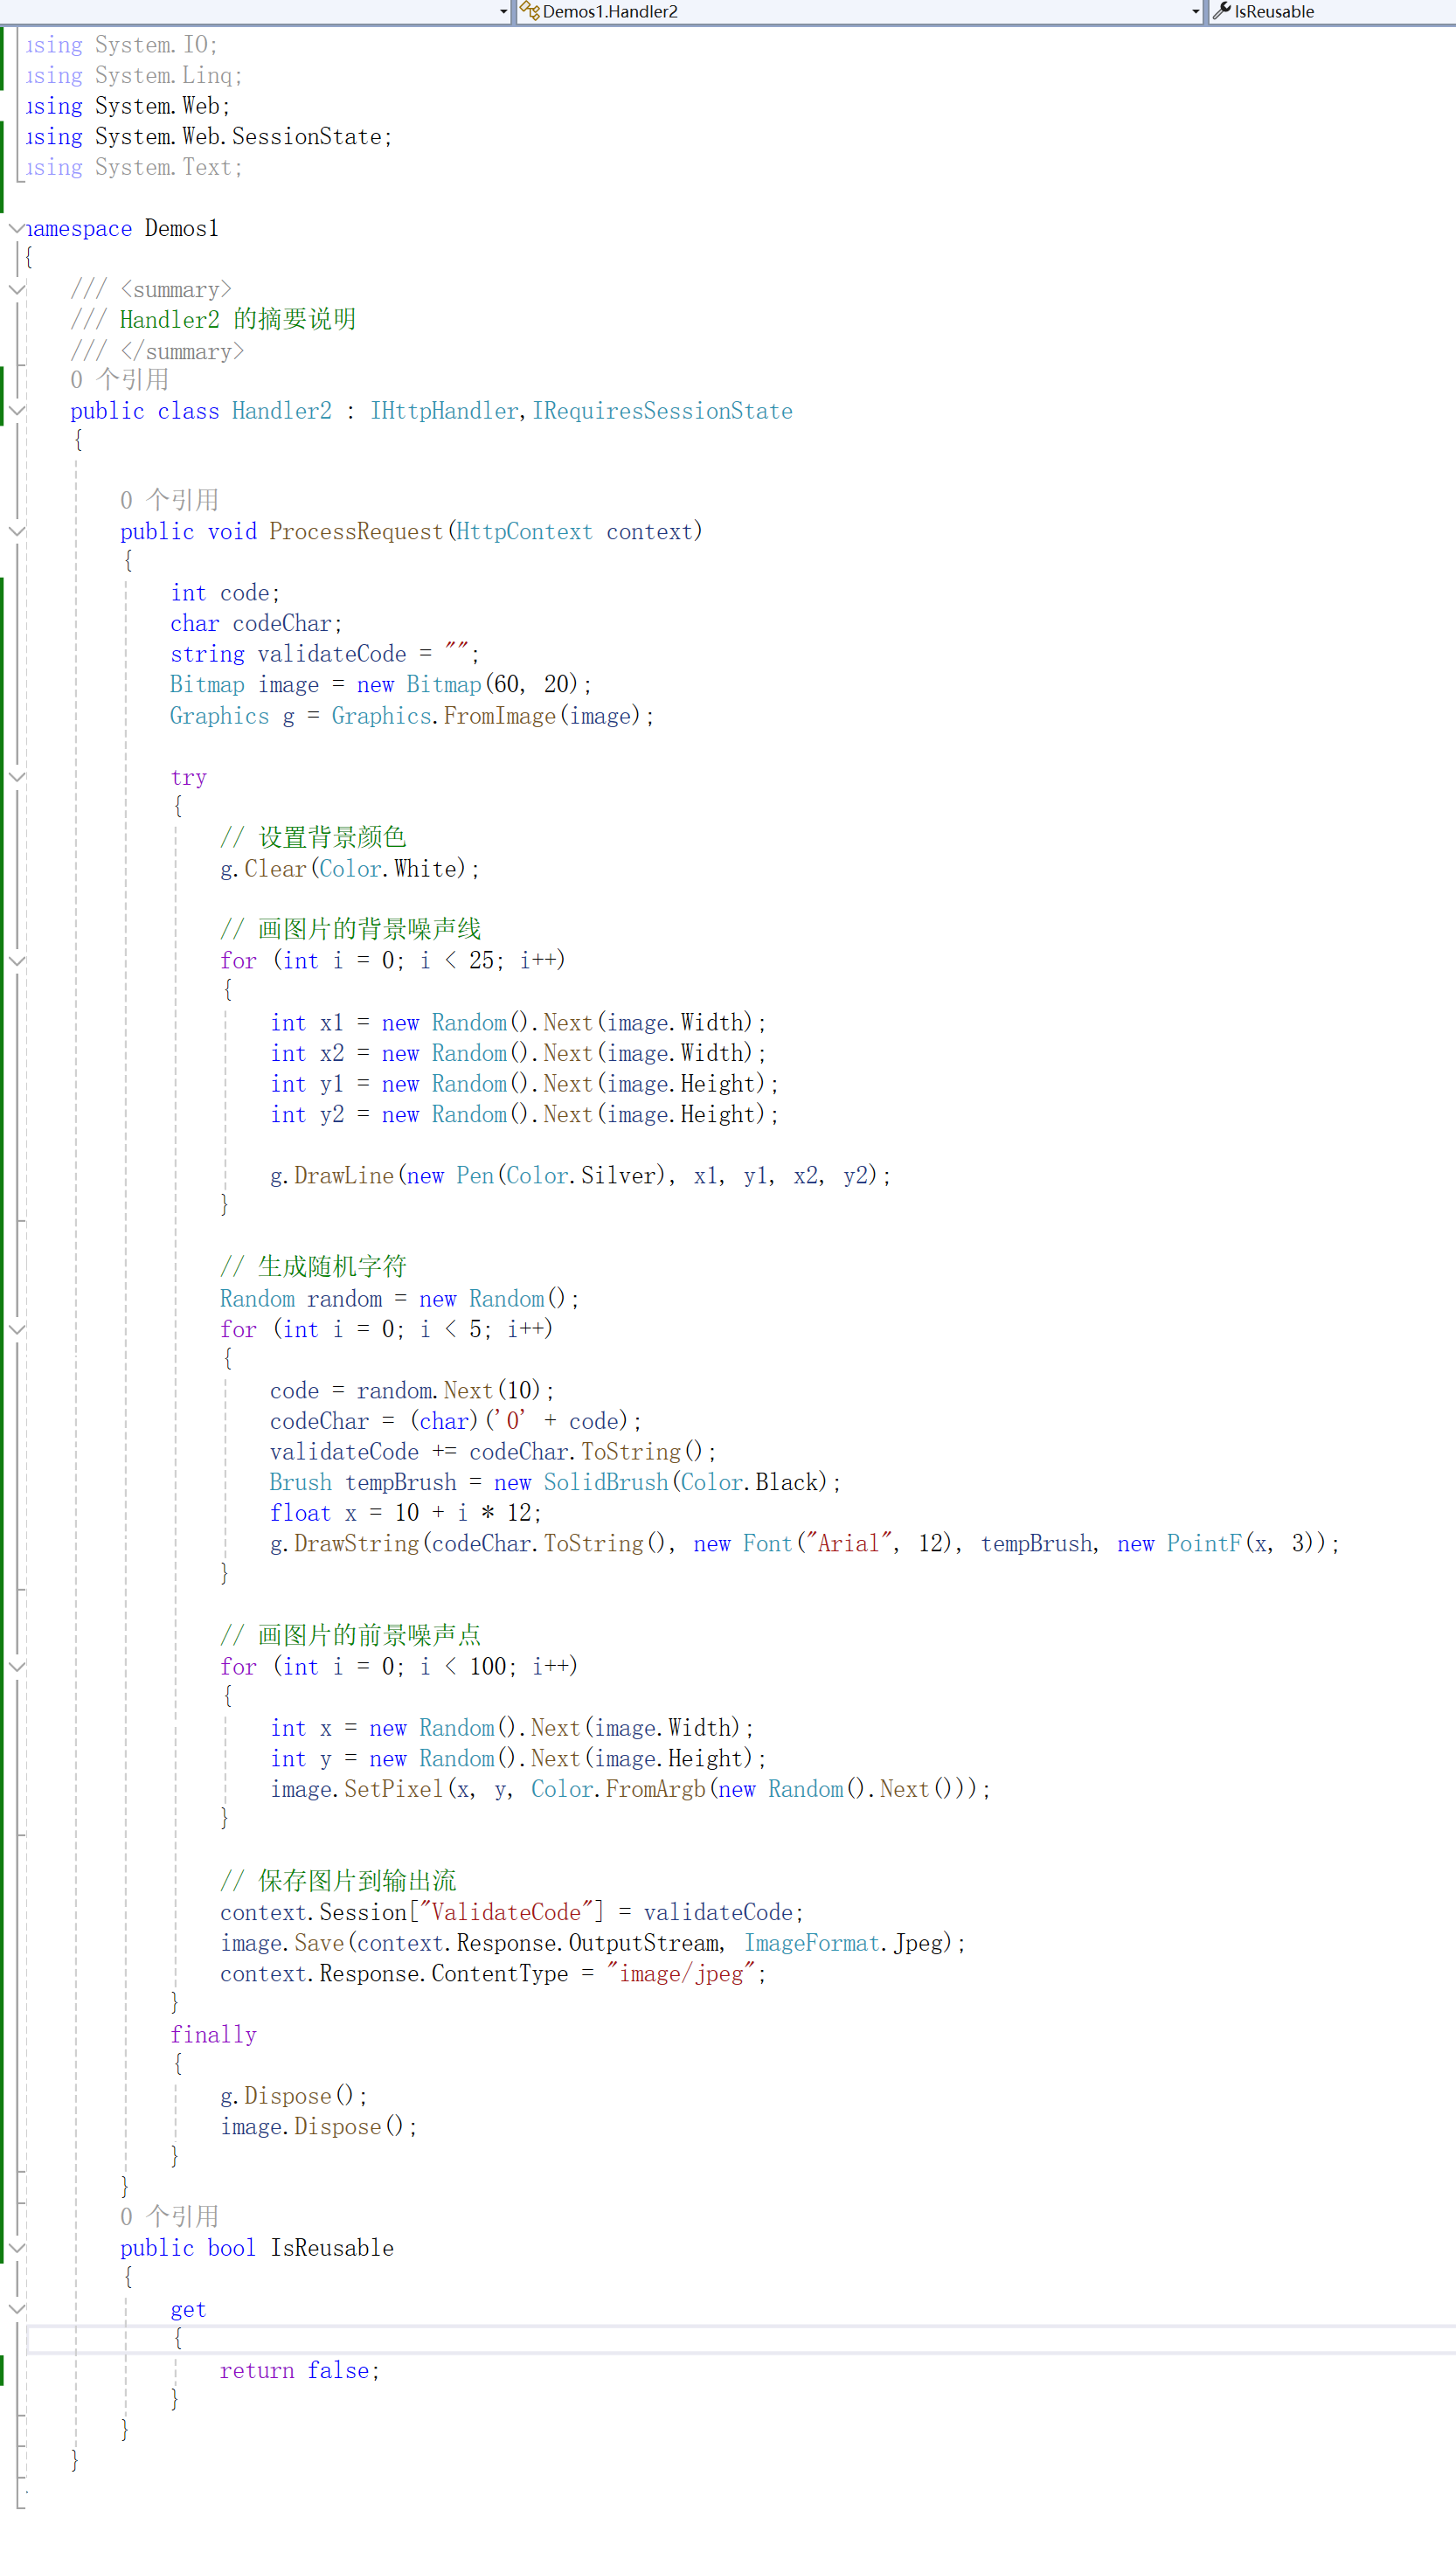Collapse the for loop with i < 25

(x=16, y=961)
